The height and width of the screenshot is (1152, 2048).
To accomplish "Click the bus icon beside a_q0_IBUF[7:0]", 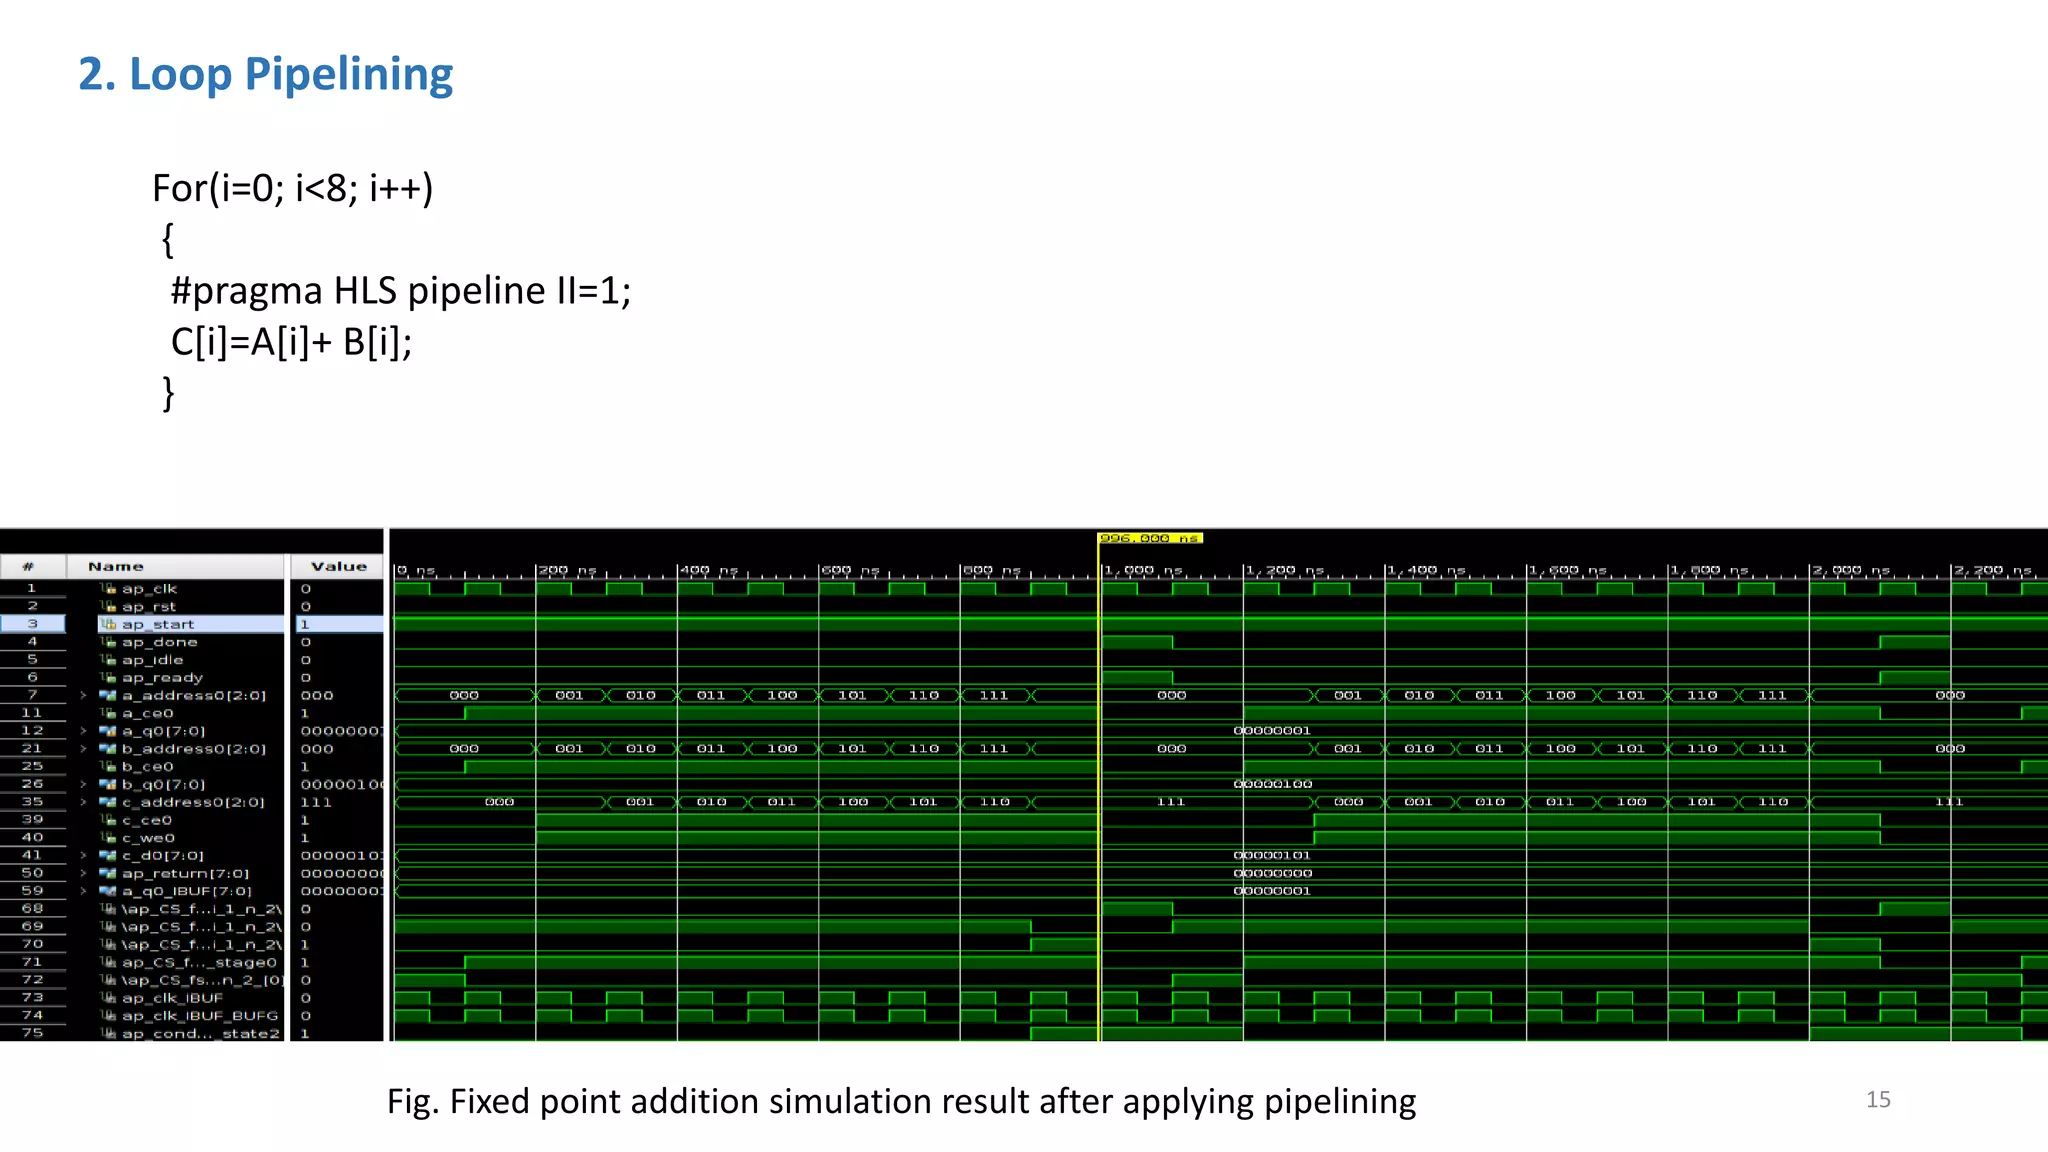I will [108, 891].
